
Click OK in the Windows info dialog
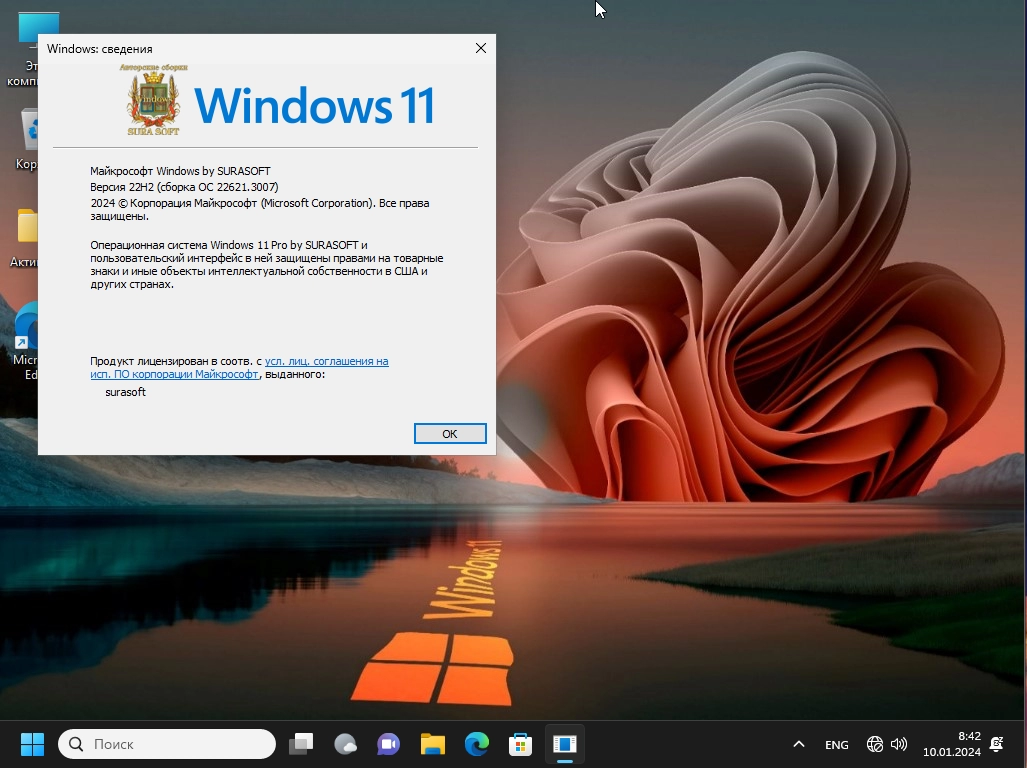[450, 433]
